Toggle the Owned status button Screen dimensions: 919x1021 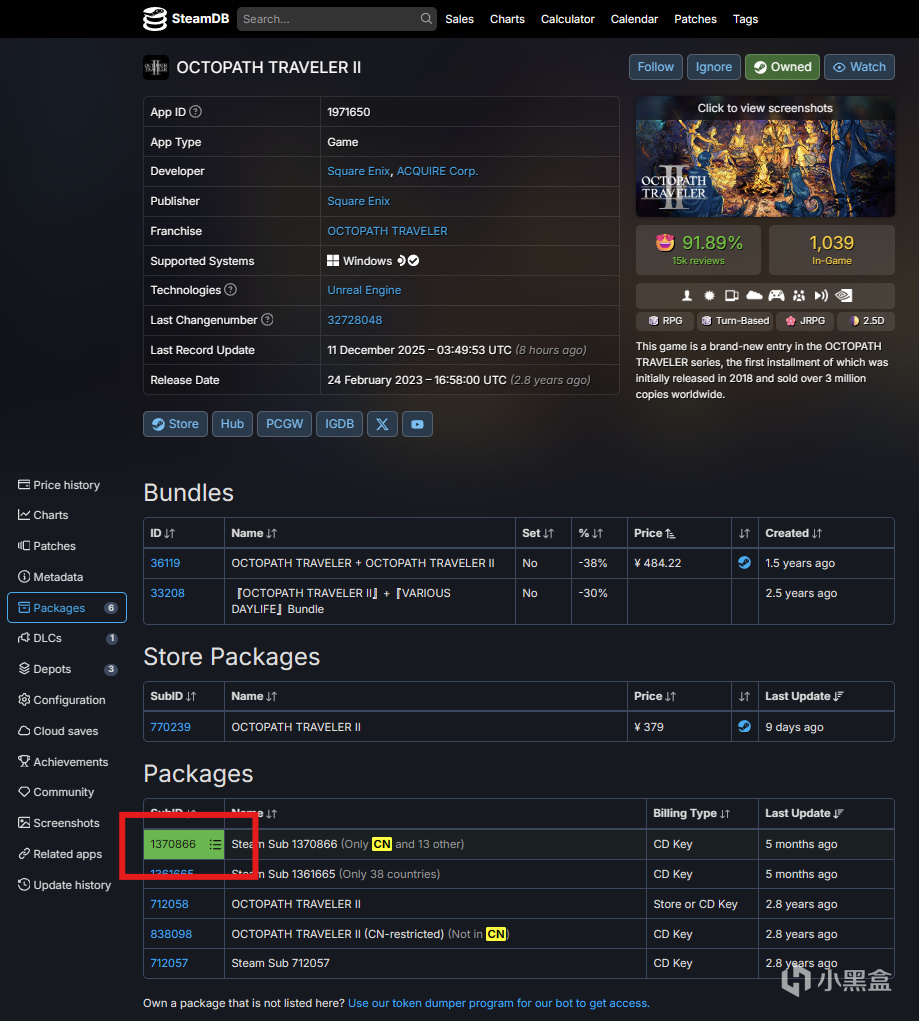(x=782, y=67)
